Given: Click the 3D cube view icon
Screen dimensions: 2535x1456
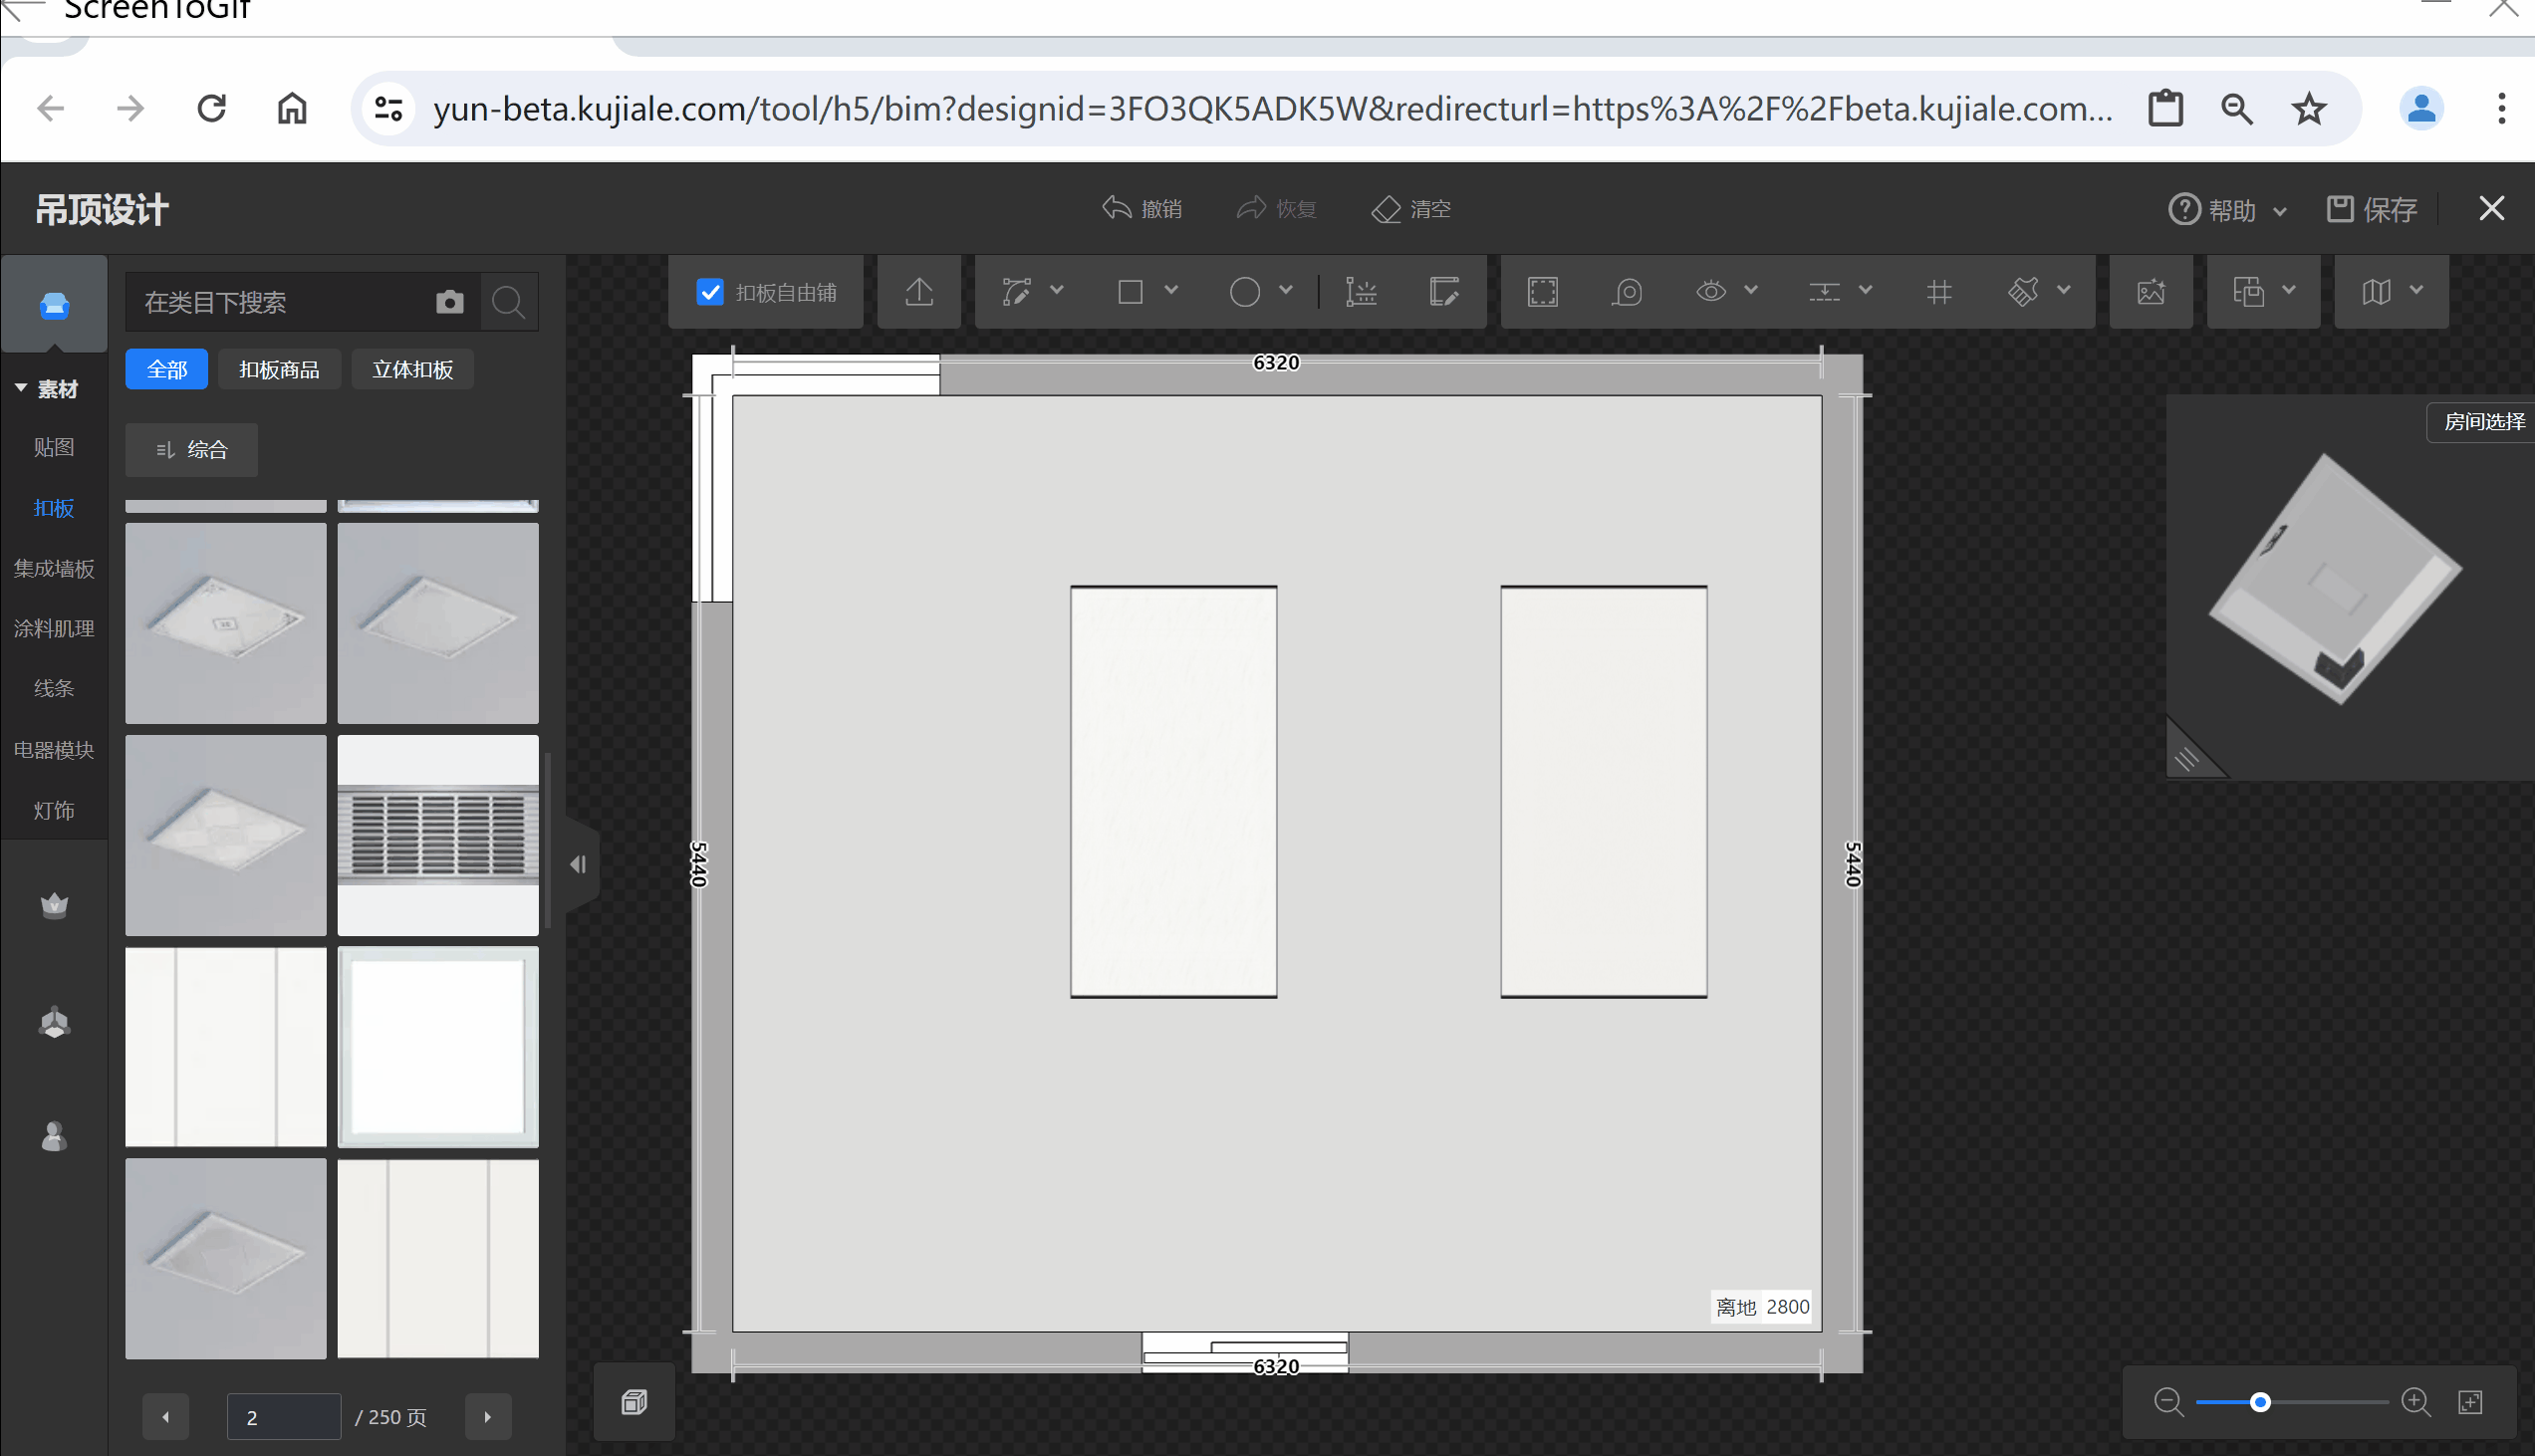Looking at the screenshot, I should [634, 1402].
